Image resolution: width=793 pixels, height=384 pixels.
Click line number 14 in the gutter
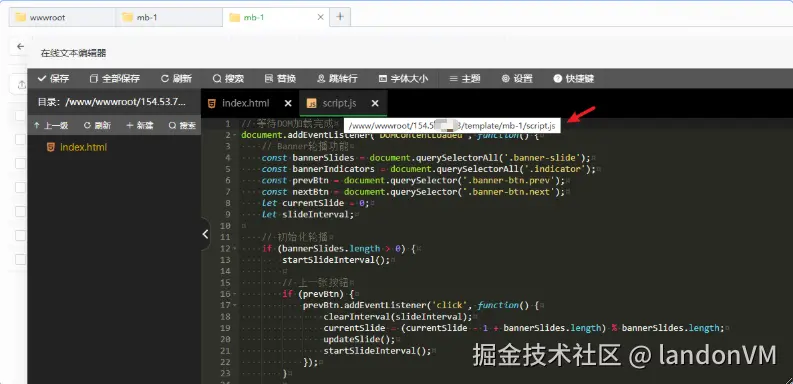point(226,271)
